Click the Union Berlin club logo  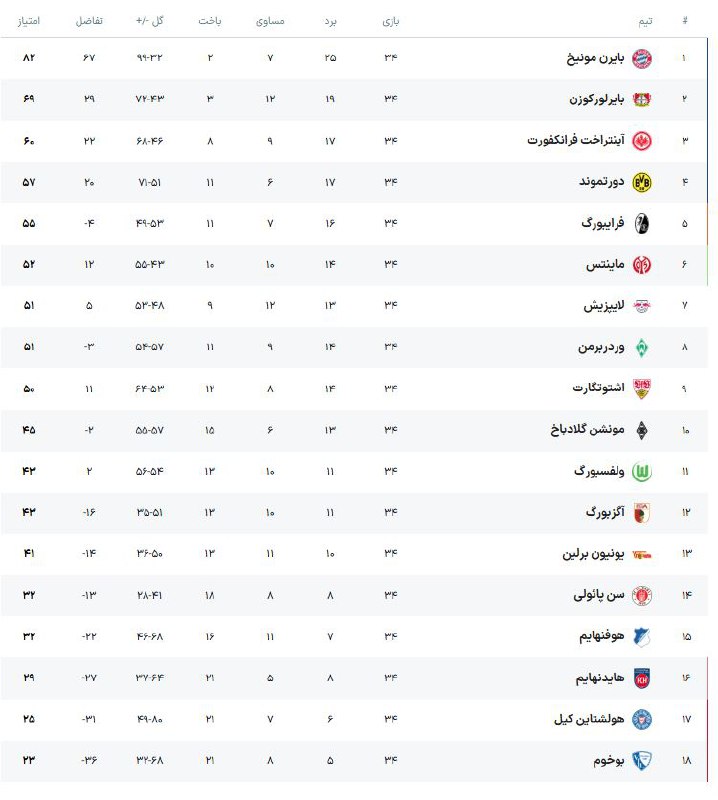pos(642,554)
